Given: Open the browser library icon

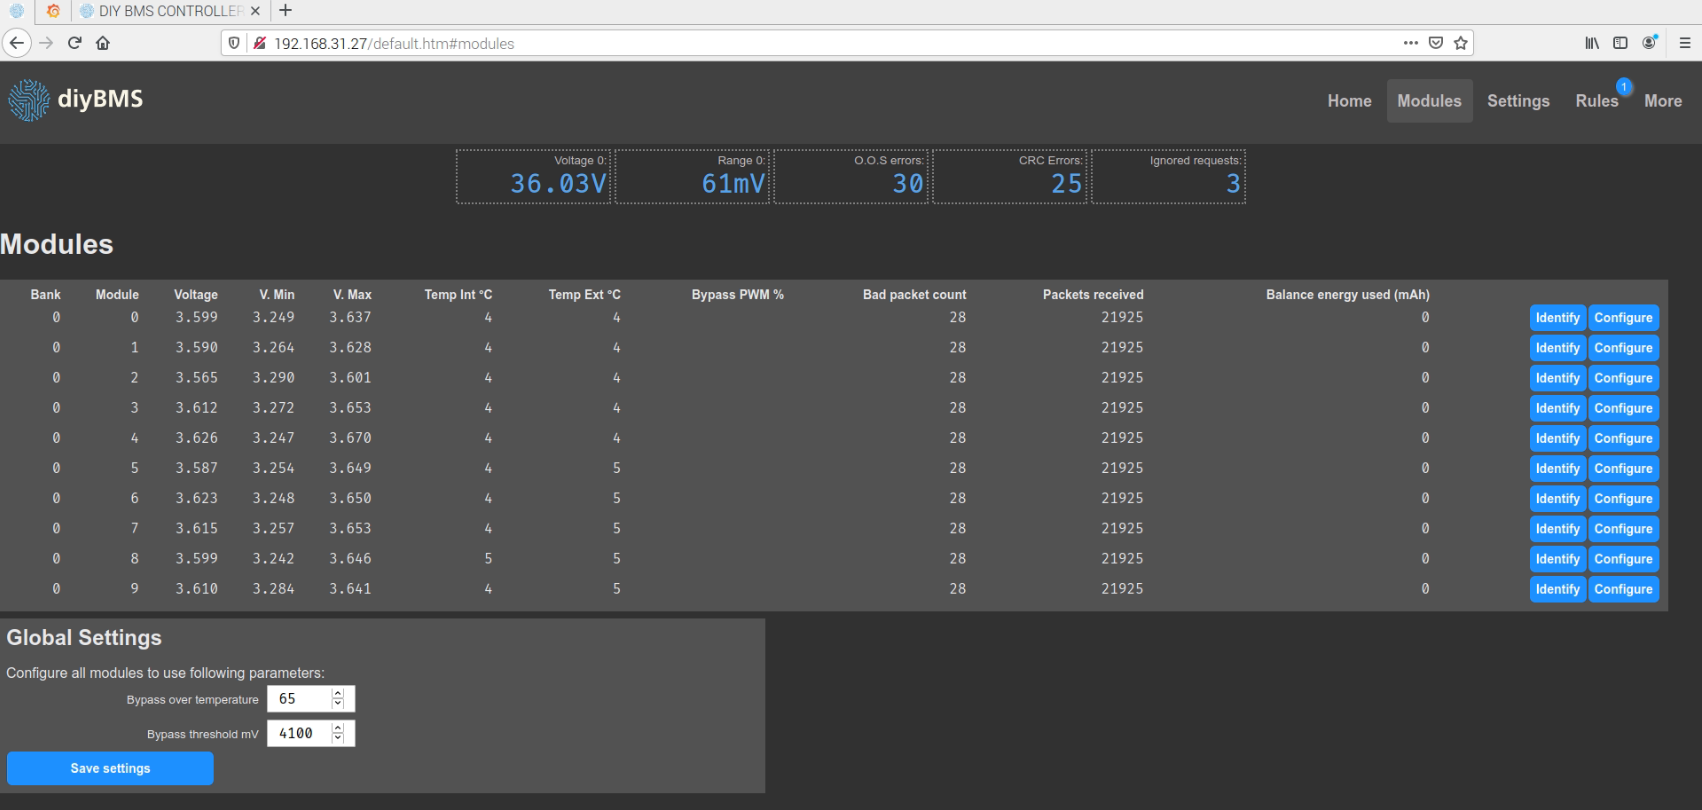Looking at the screenshot, I should click(x=1592, y=43).
